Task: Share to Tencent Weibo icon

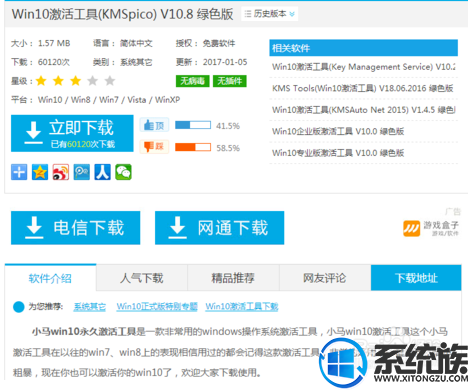Action: [82, 172]
